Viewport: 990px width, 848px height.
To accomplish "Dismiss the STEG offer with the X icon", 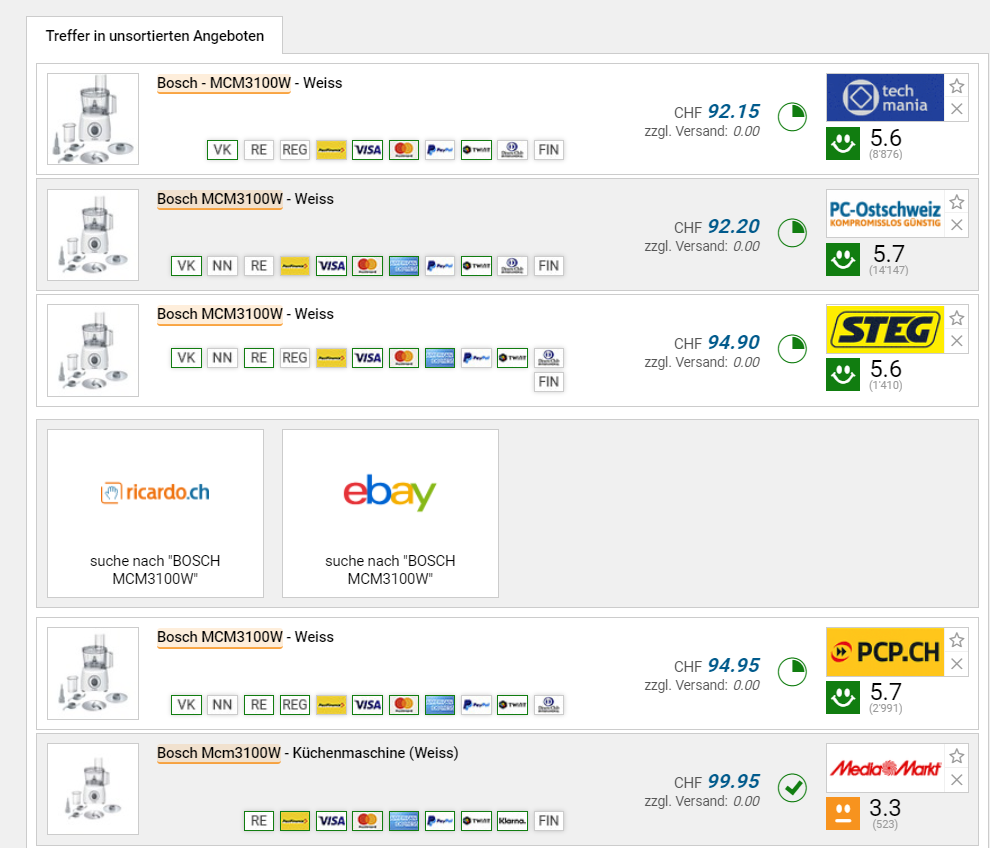I will point(957,341).
